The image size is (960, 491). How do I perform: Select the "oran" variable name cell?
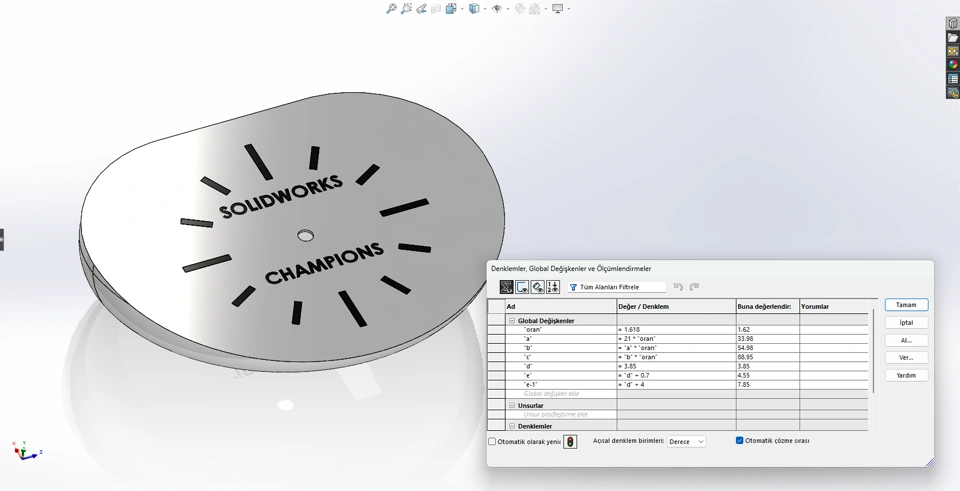561,329
